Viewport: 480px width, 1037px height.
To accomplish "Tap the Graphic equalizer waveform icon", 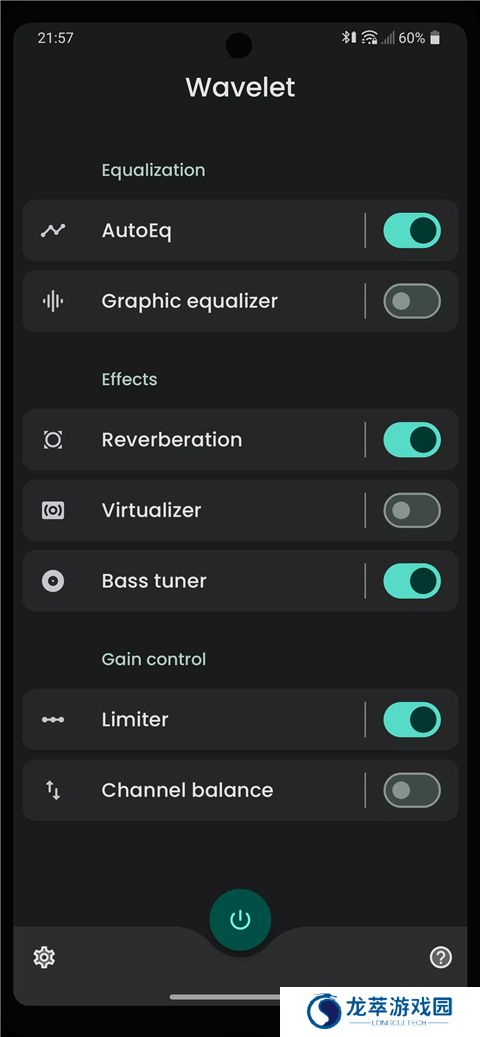I will click(53, 301).
